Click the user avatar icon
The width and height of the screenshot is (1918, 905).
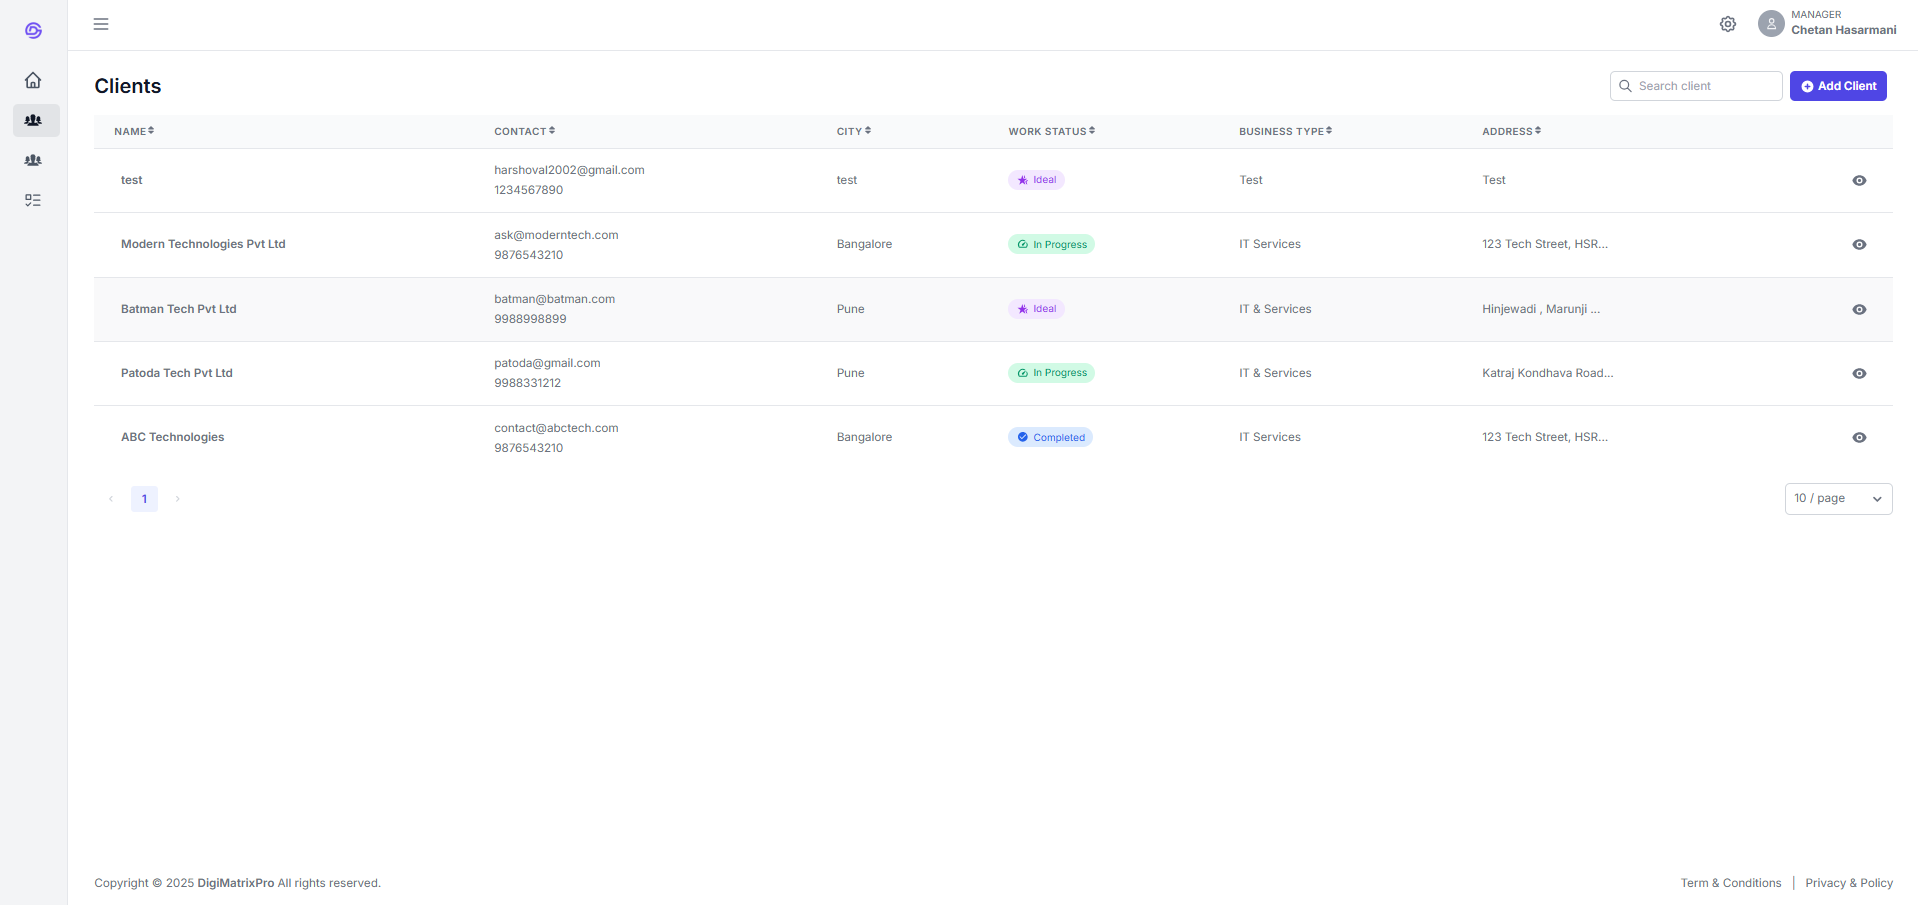(x=1770, y=23)
